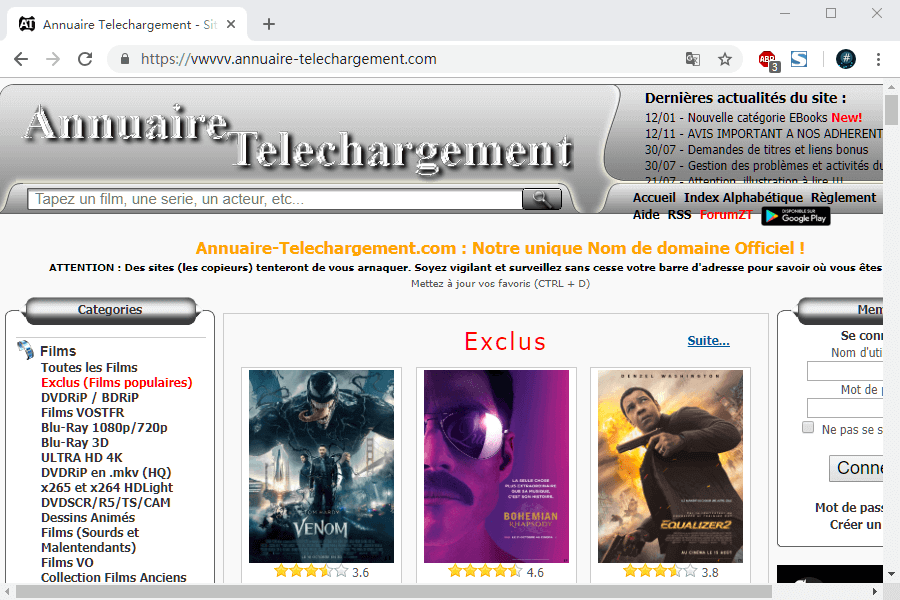Click the Google Translate icon
This screenshot has height=600, width=900.
click(x=693, y=59)
